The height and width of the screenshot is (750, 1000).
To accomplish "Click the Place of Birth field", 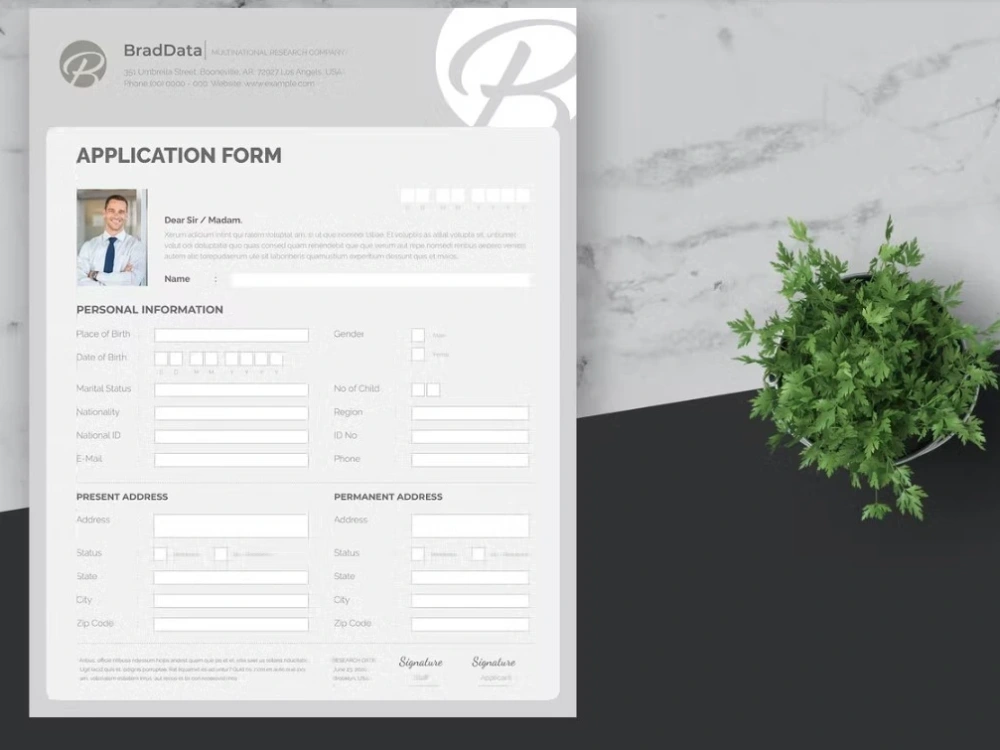I will (231, 335).
